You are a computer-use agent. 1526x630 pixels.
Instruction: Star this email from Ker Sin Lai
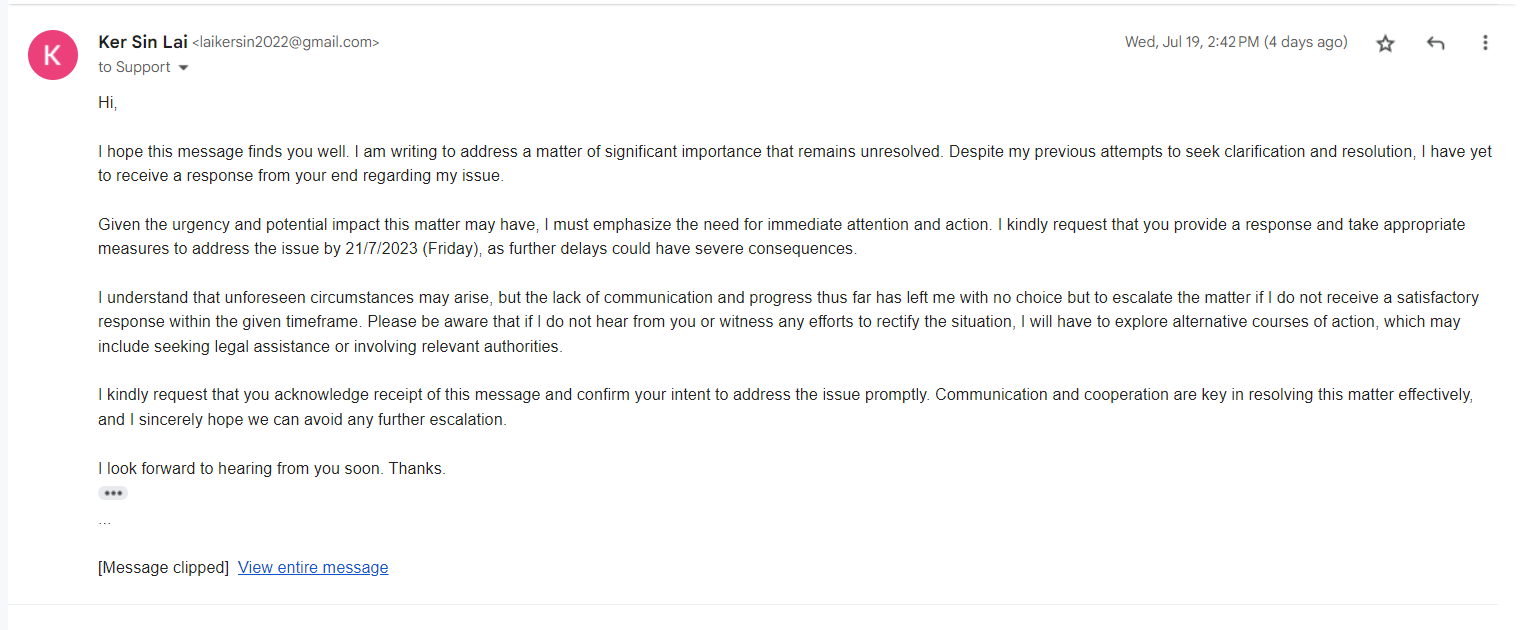[x=1385, y=43]
